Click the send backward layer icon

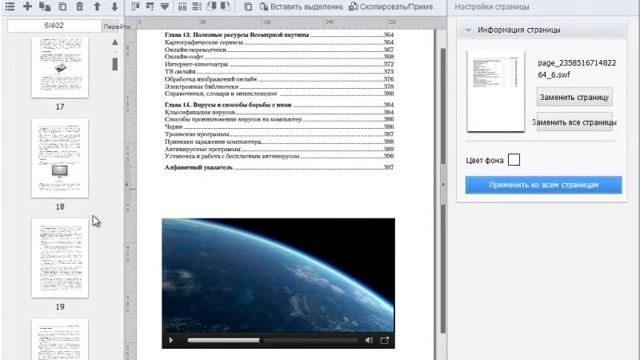pyautogui.click(x=225, y=7)
